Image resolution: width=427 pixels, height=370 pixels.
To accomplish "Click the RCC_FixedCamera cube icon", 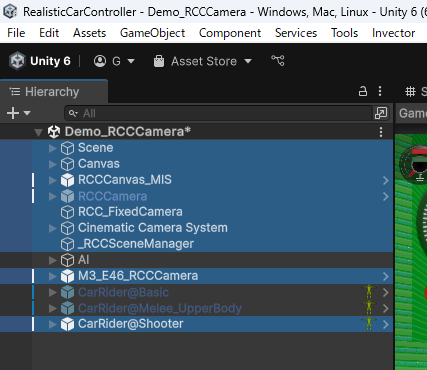I will point(67,212).
